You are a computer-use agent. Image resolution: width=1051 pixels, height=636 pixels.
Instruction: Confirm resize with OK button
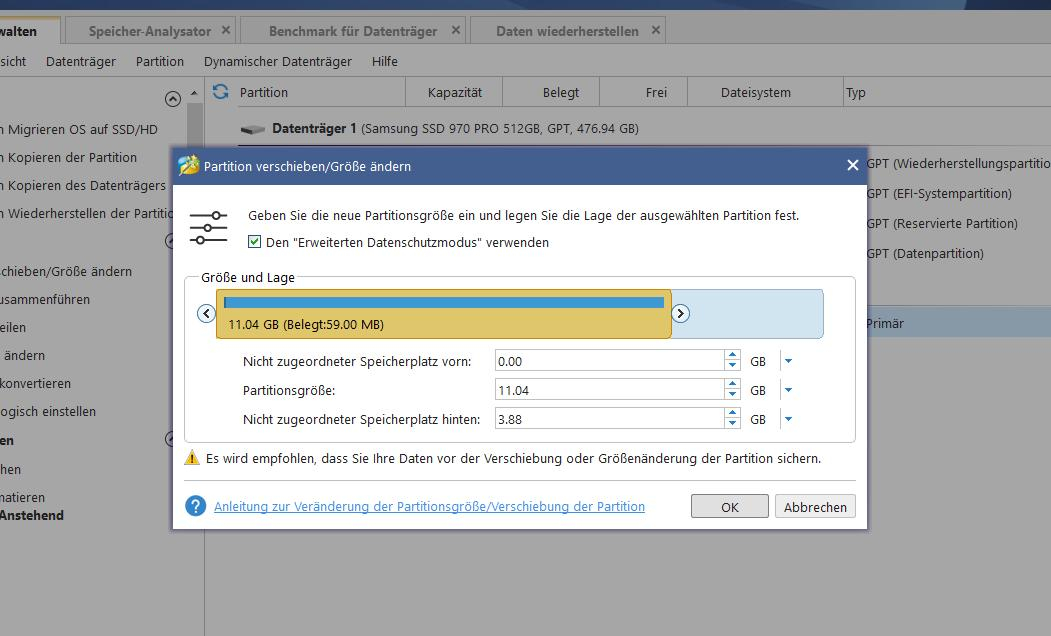coord(729,506)
